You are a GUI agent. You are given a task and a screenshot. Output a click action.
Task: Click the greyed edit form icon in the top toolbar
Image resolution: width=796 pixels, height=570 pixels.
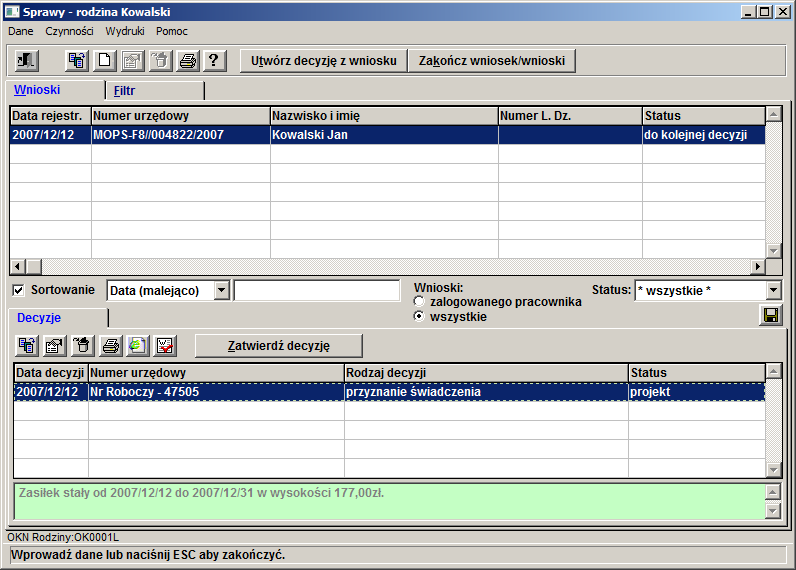pos(132,61)
